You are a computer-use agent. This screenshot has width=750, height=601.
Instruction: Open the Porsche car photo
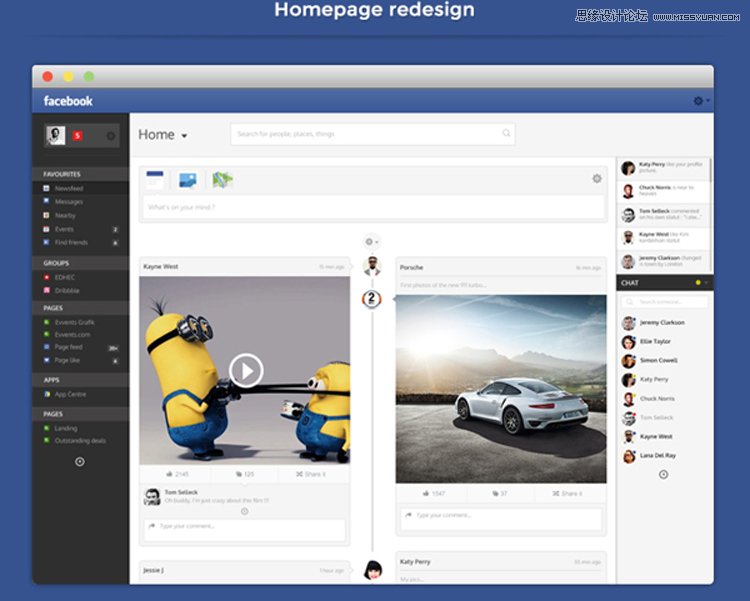(x=501, y=389)
